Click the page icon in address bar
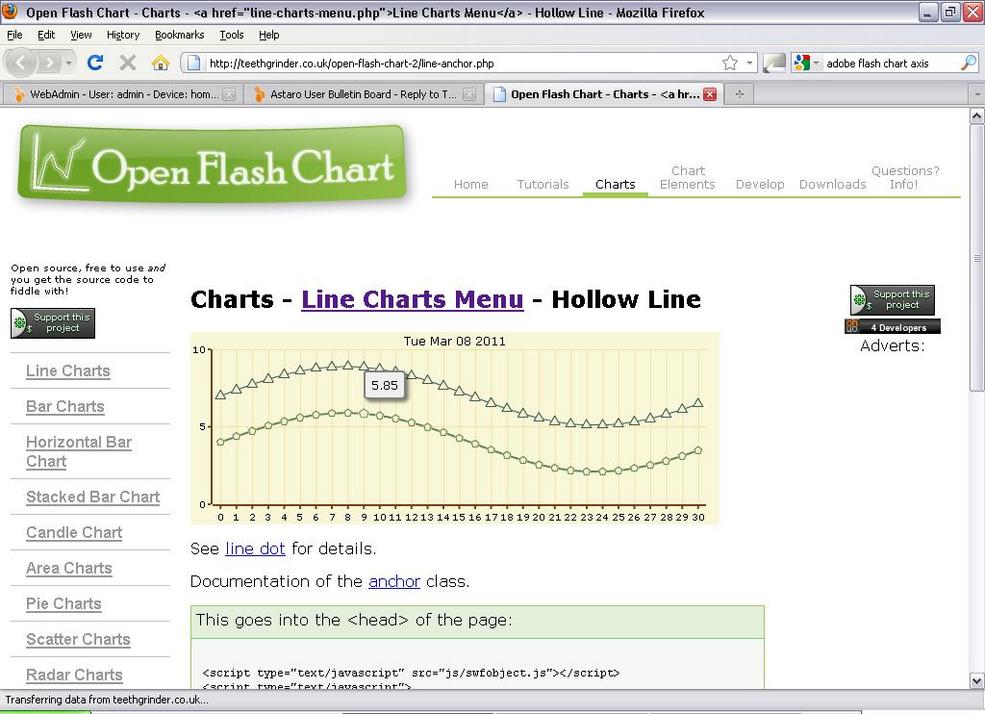Screen dimensions: 985x714 click(x=194, y=63)
